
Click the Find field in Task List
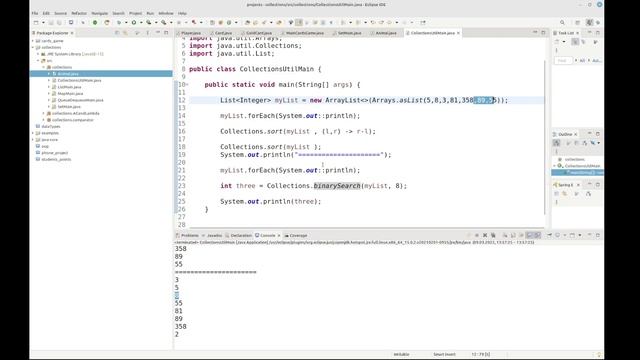pyautogui.click(x=563, y=60)
